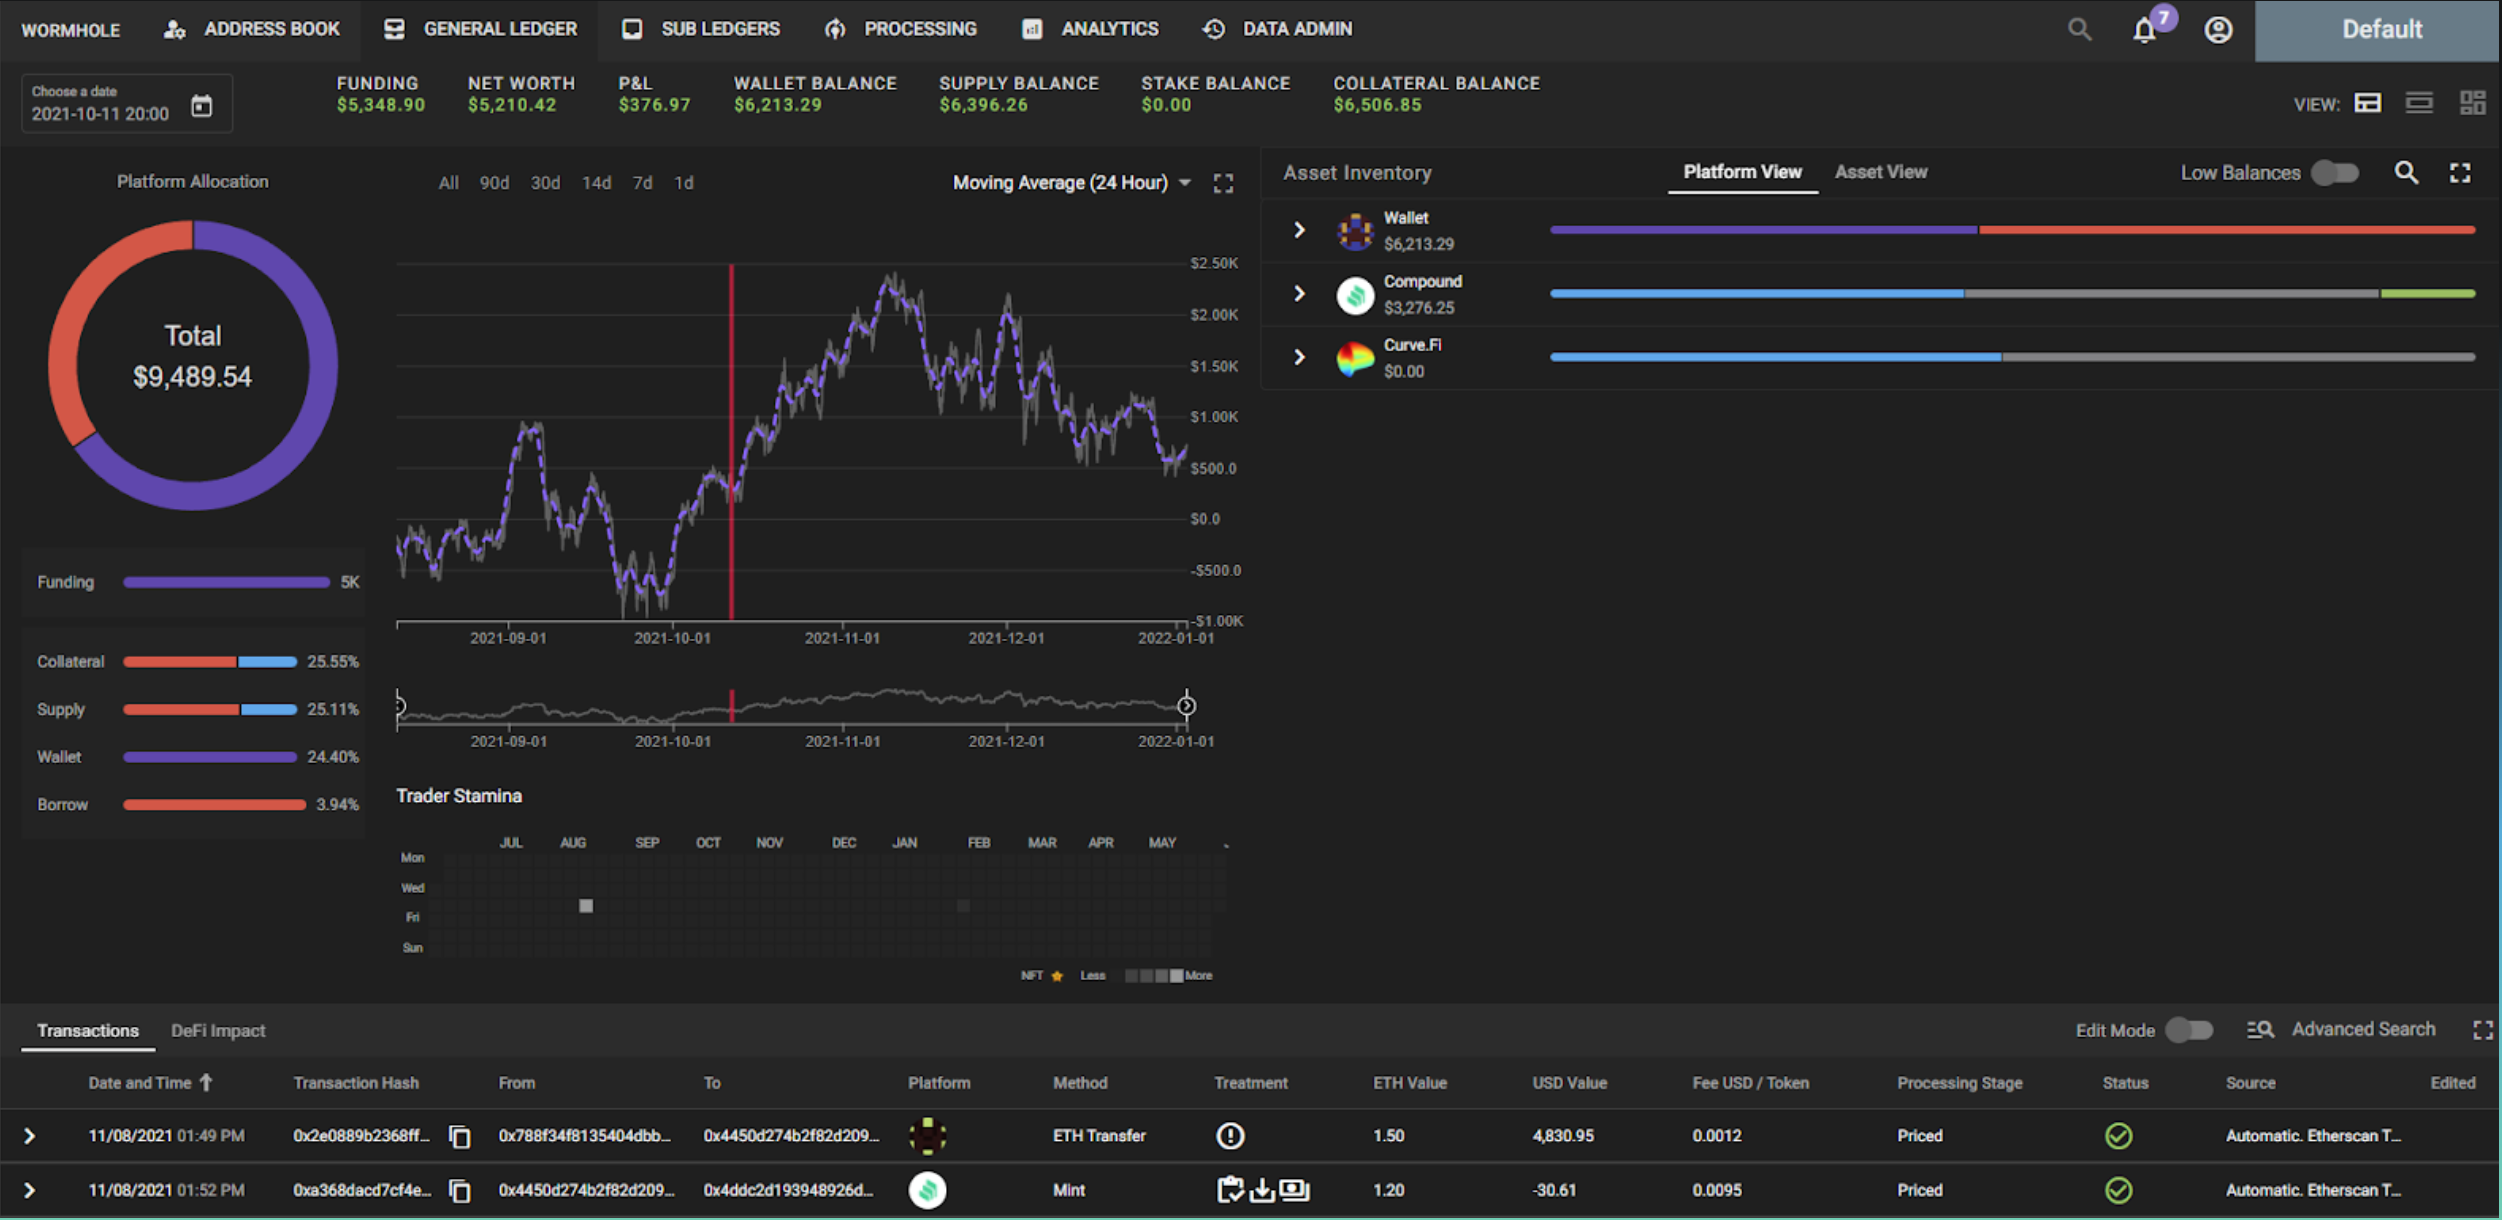Set chart range to 1d
The height and width of the screenshot is (1220, 2502).
coord(683,183)
